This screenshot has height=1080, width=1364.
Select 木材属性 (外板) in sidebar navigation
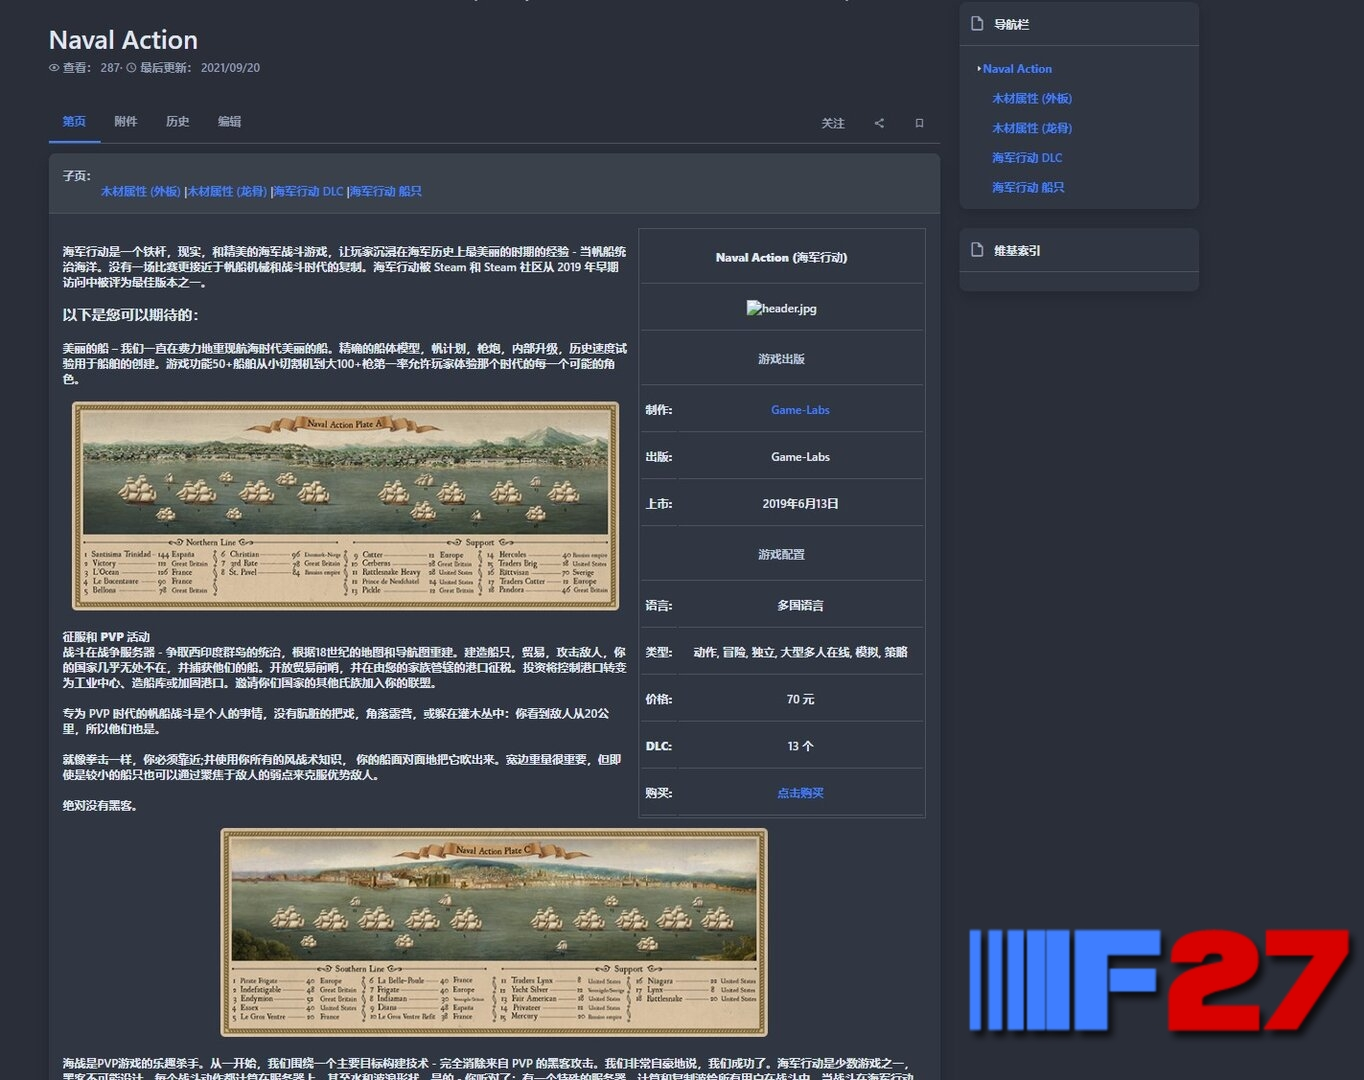1032,98
